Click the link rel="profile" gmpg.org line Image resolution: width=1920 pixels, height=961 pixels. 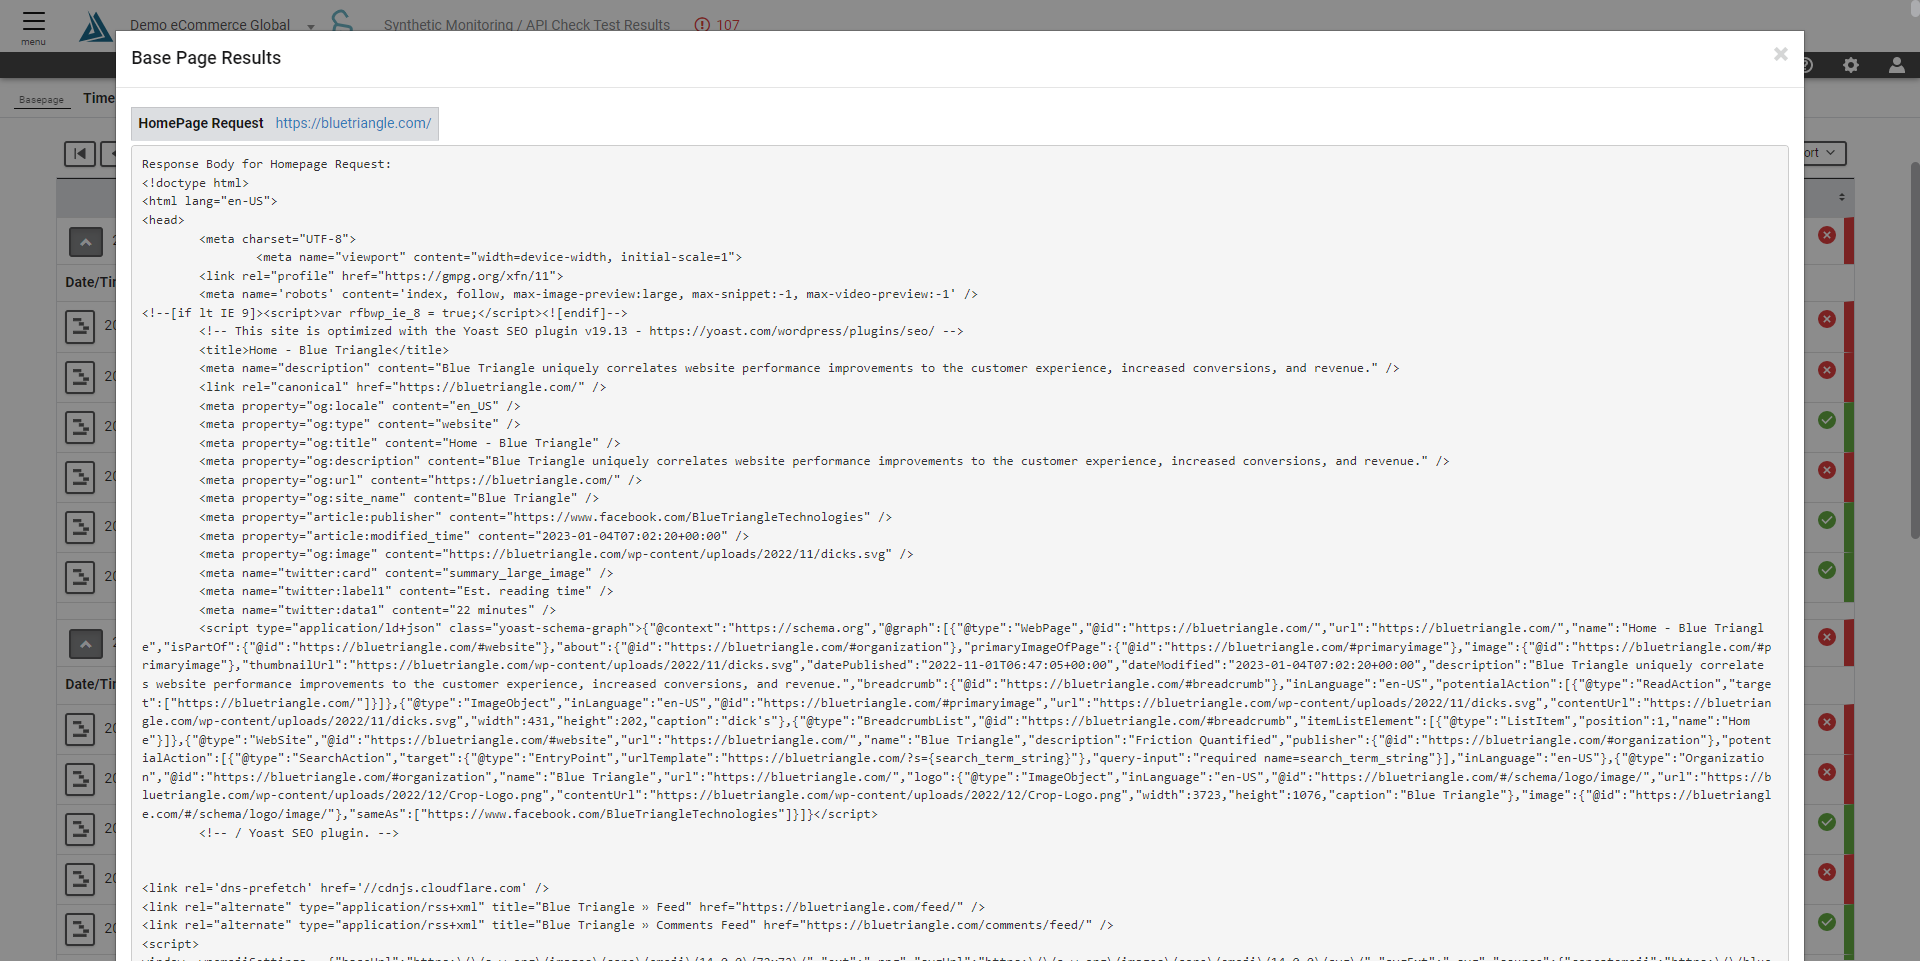[x=381, y=276]
